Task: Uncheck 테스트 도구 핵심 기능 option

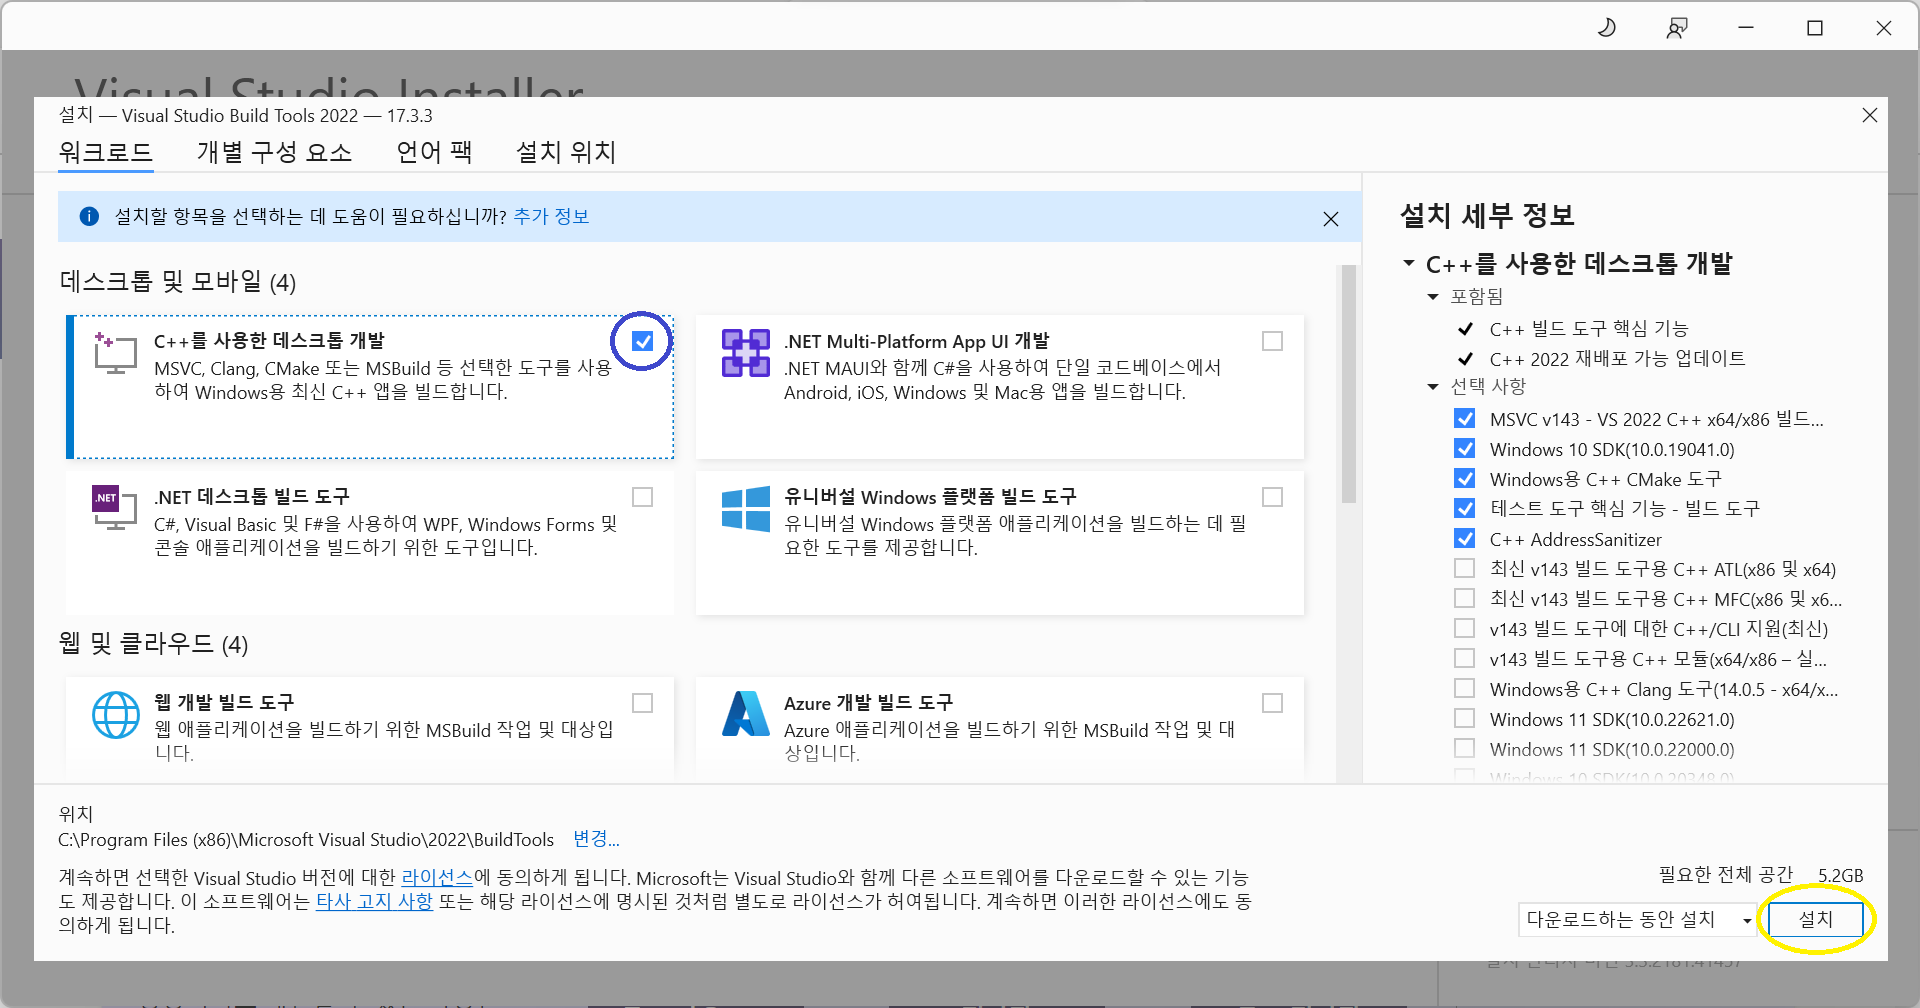Action: pyautogui.click(x=1465, y=509)
